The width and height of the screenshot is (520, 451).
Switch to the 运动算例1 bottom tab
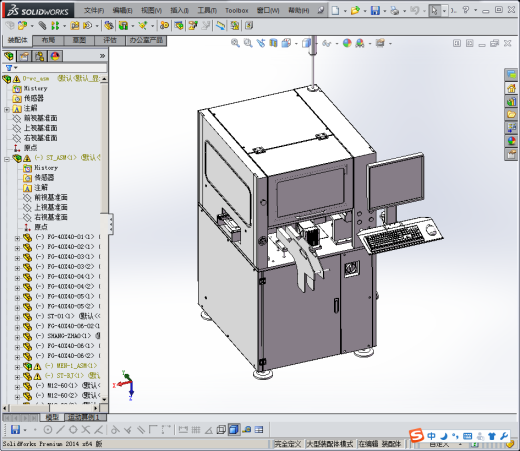point(83,417)
